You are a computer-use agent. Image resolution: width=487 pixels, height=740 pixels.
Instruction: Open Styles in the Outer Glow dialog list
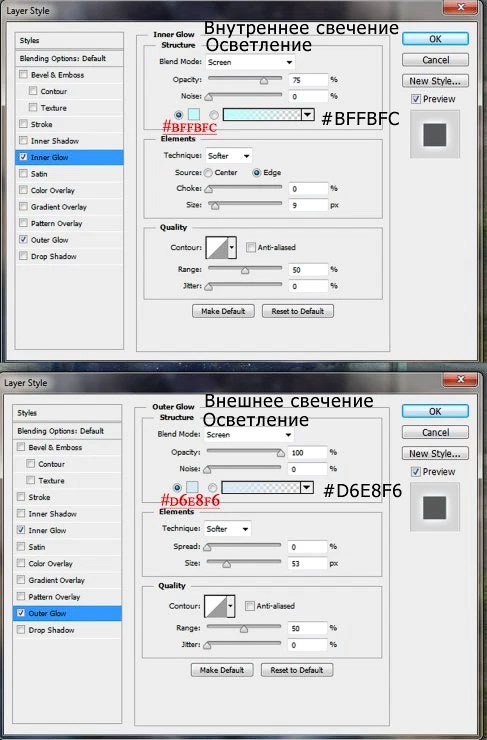(x=67, y=413)
